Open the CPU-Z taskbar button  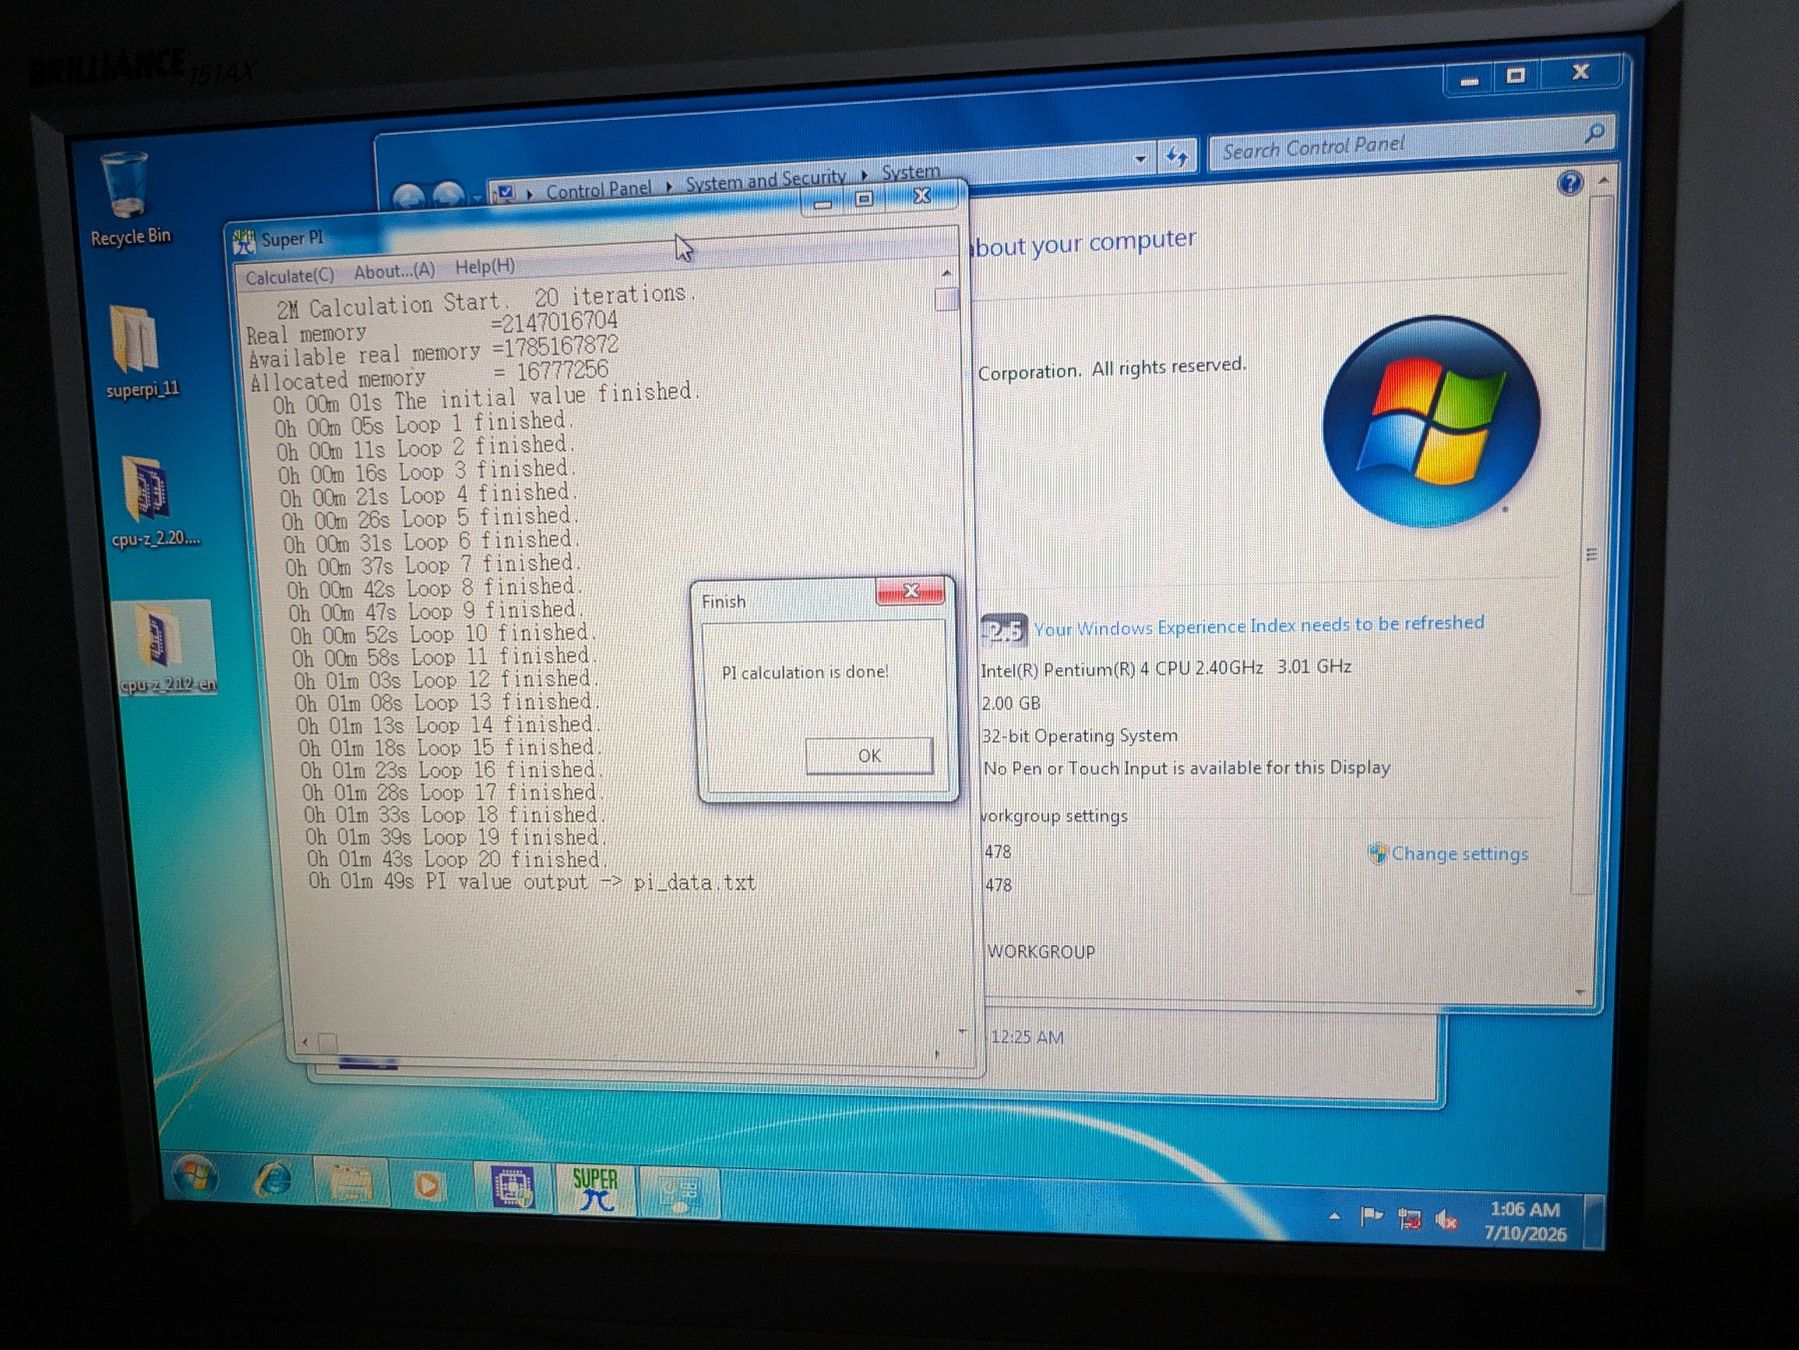514,1188
